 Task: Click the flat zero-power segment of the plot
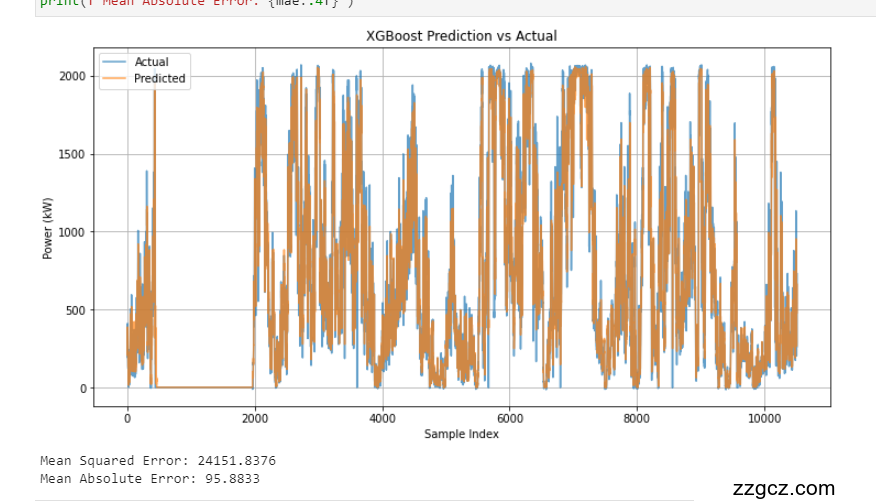(x=205, y=387)
